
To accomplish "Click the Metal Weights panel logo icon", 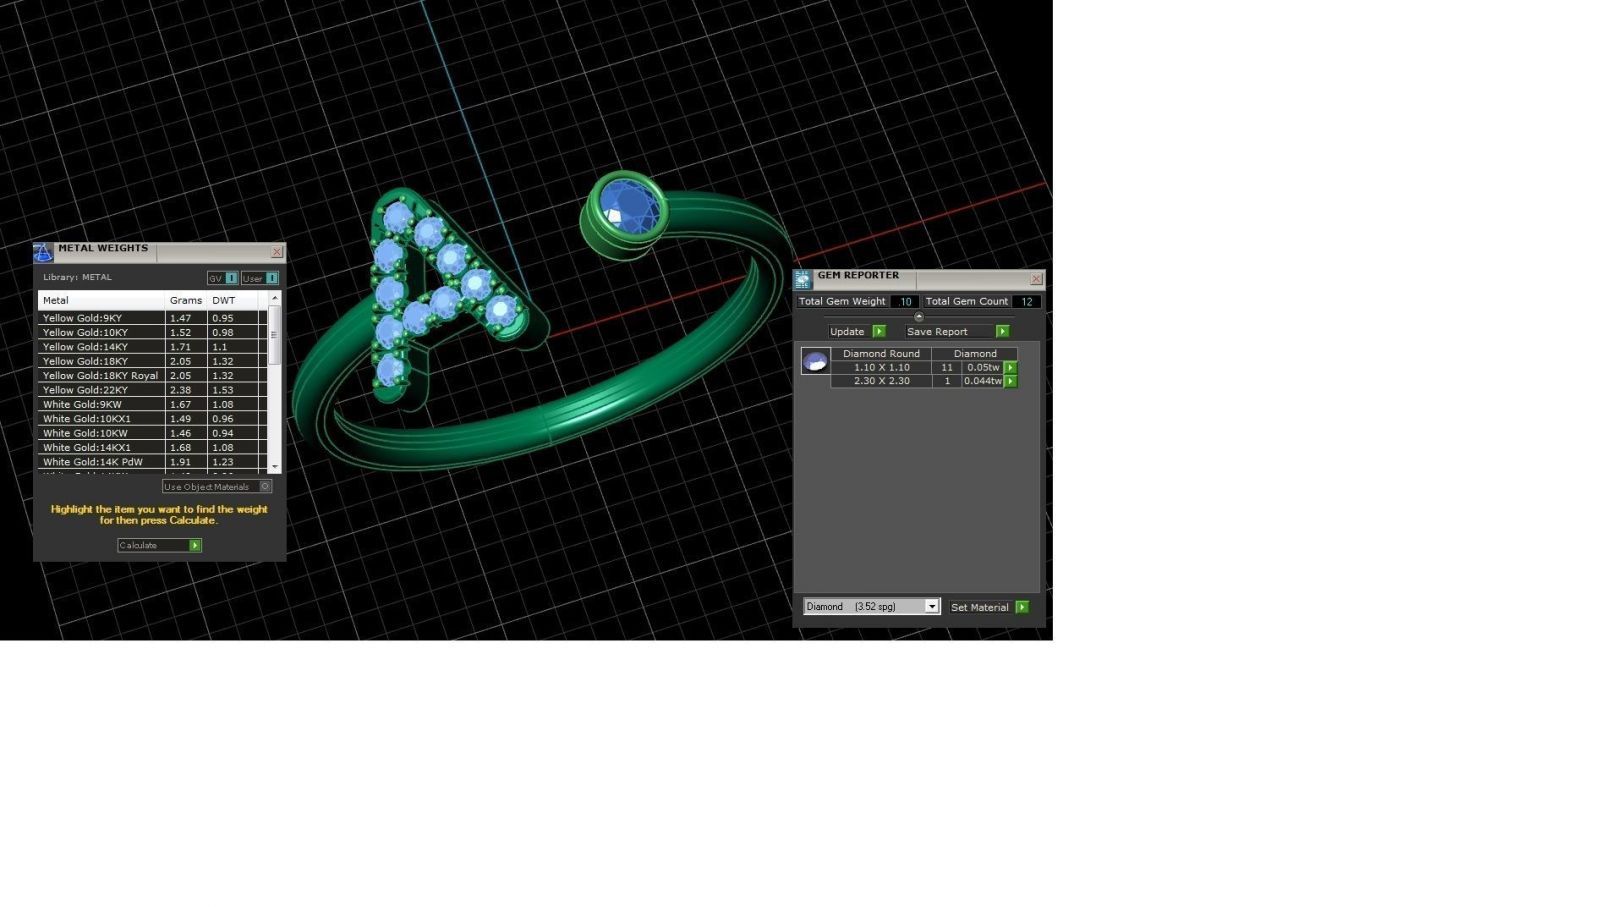I will coord(43,253).
